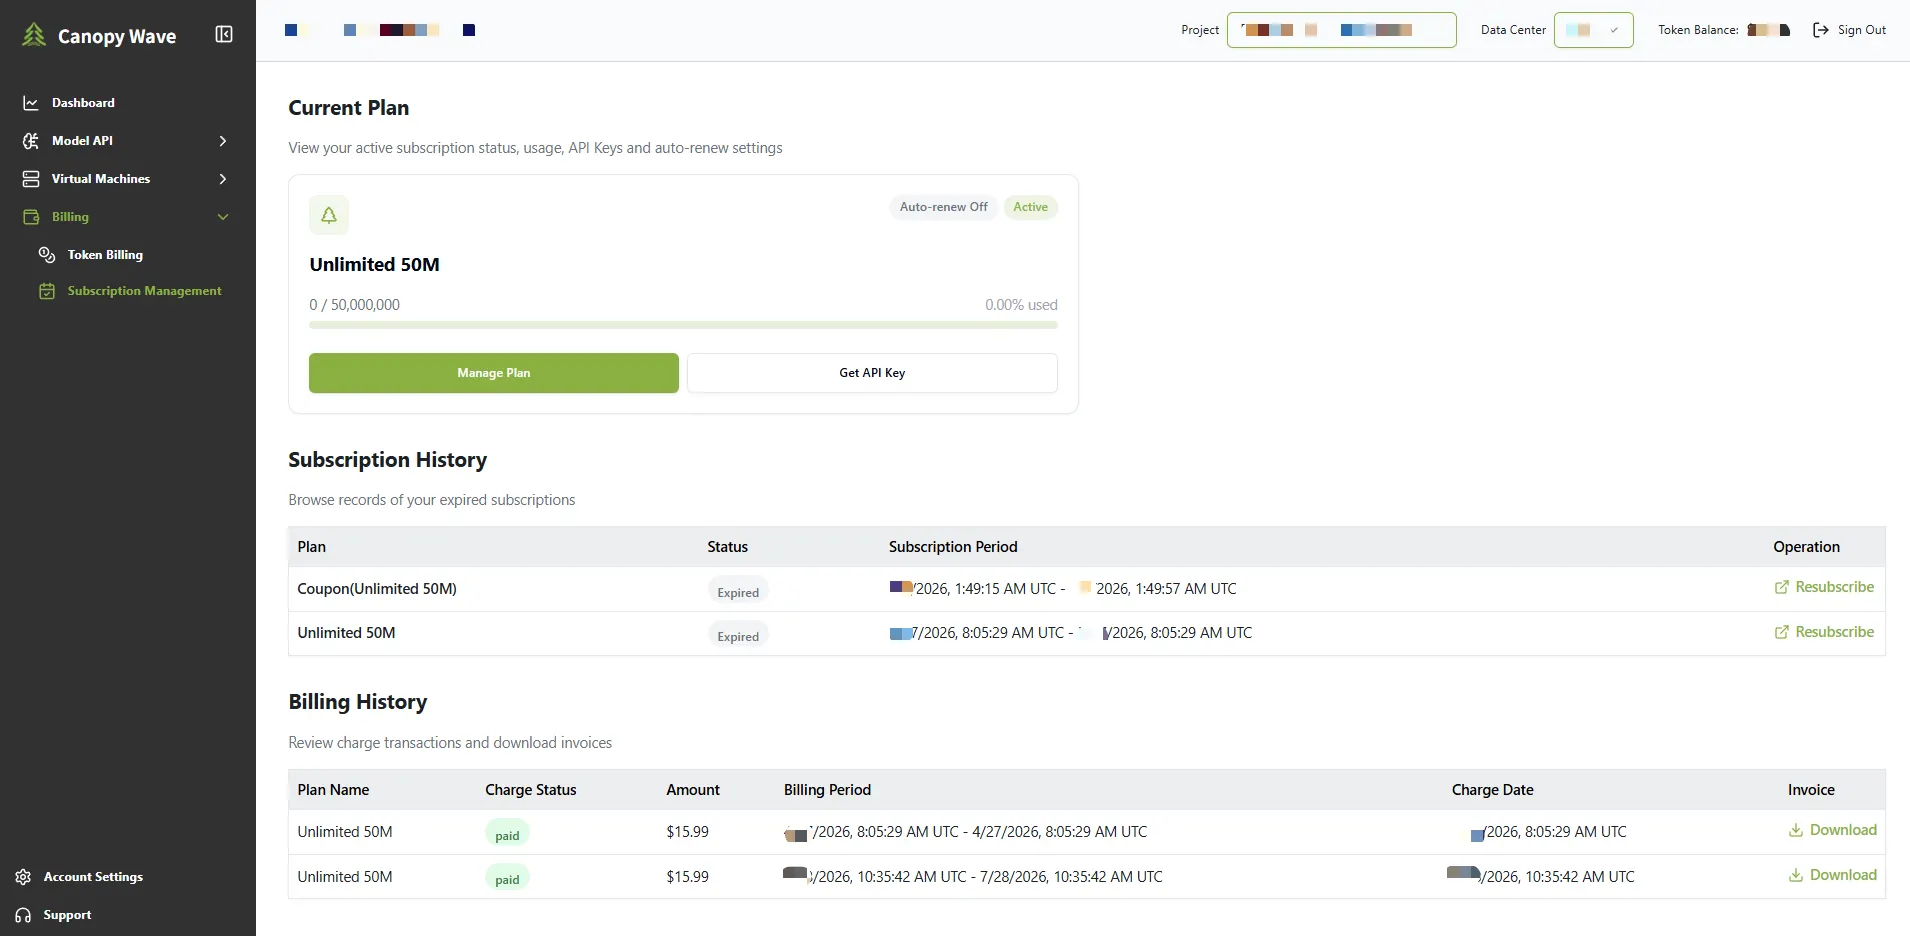Collapse the Billing submenu chevron

(x=223, y=217)
